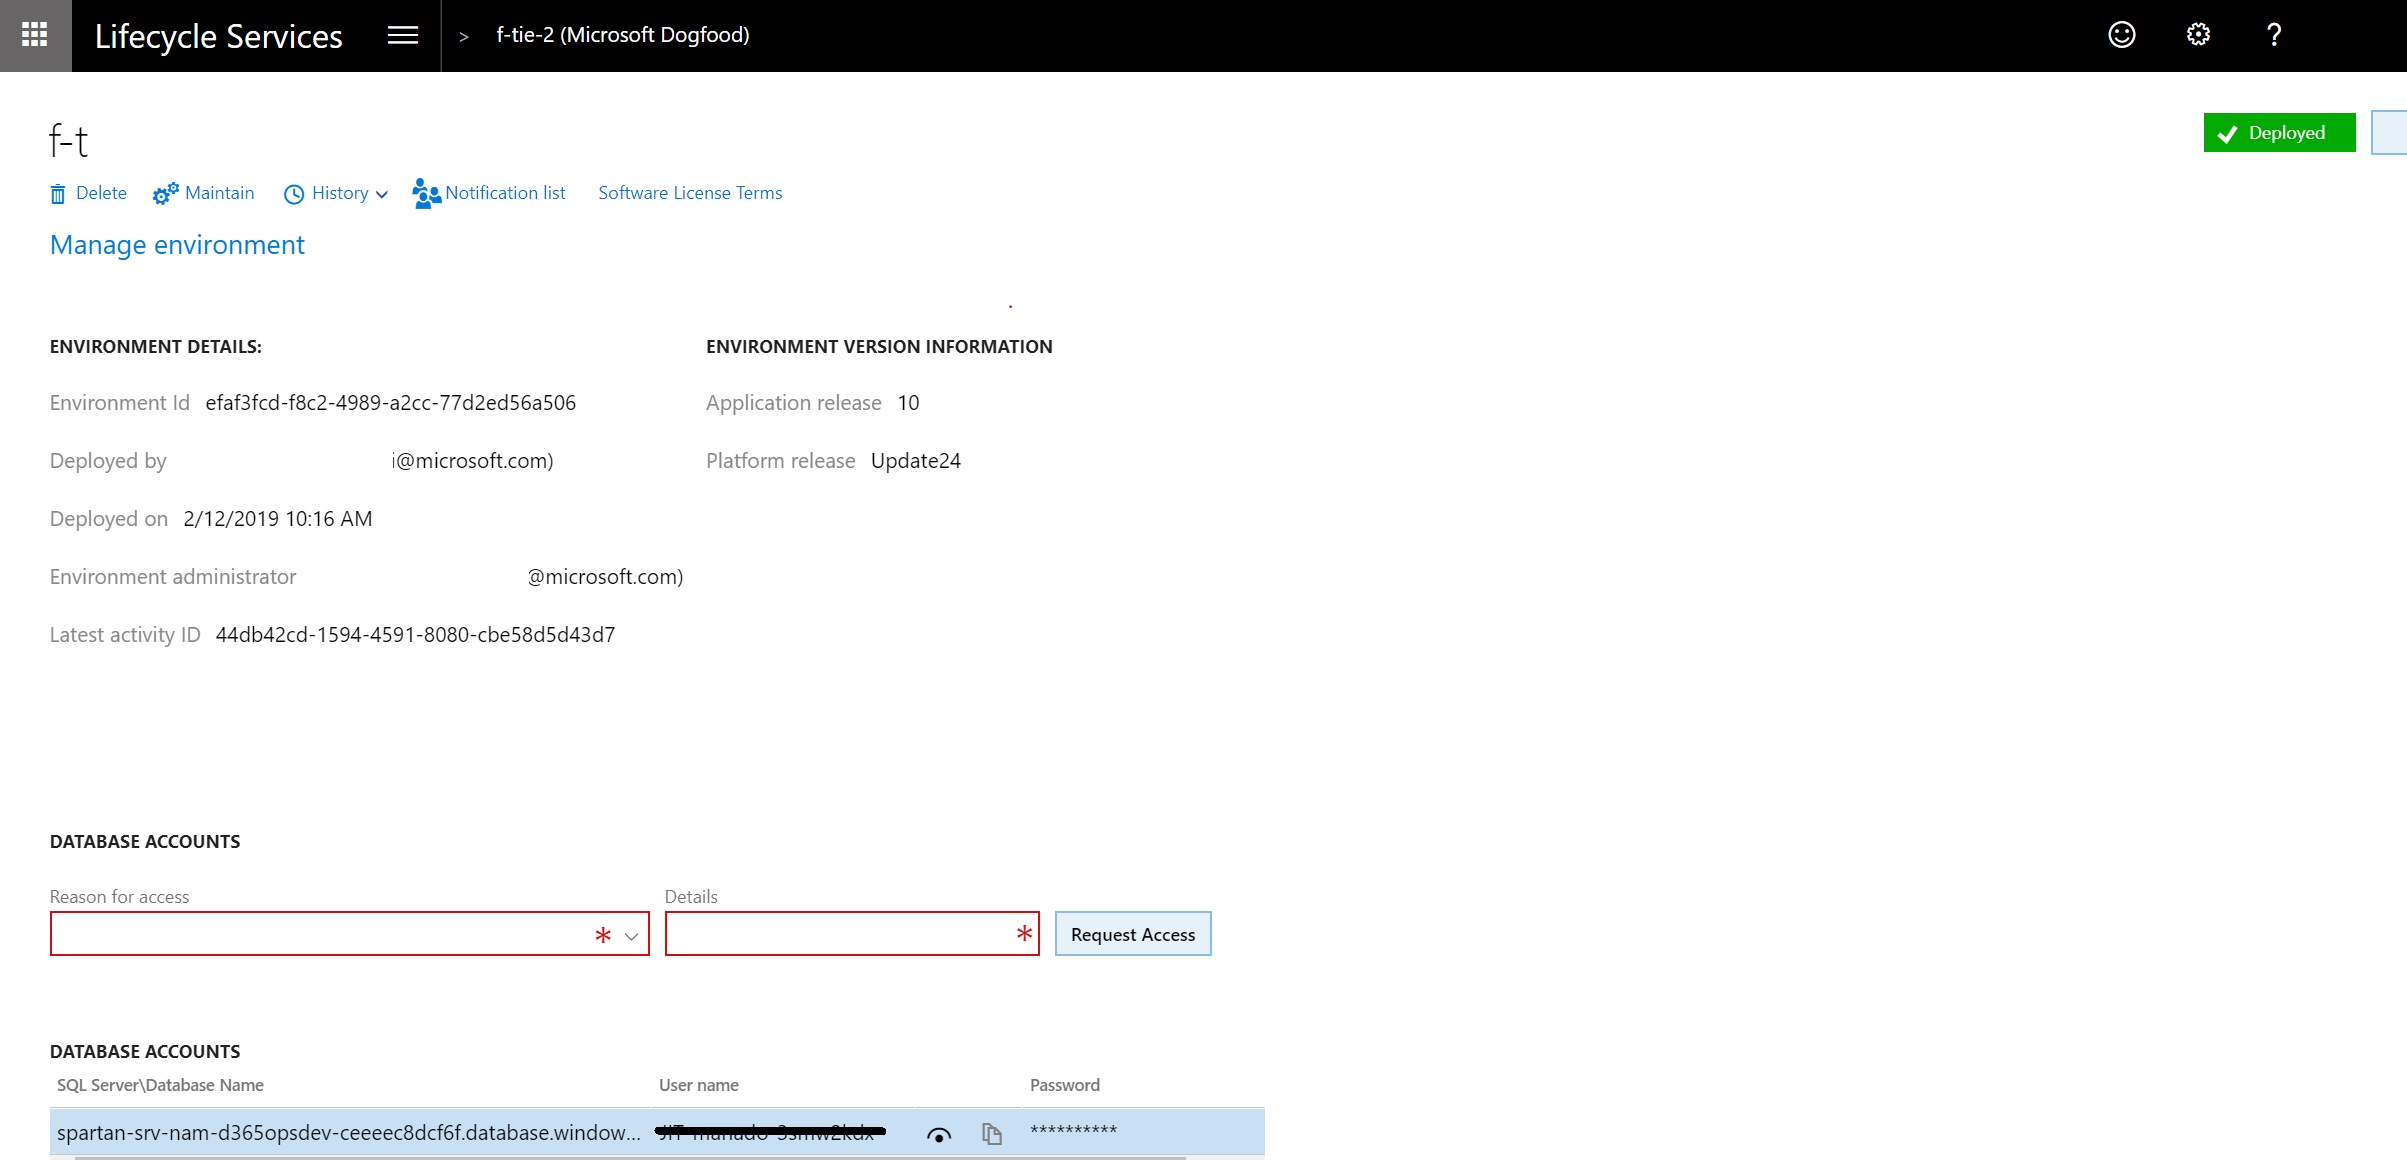This screenshot has width=2407, height=1160.
Task: Click into the Details input field
Action: (840, 934)
